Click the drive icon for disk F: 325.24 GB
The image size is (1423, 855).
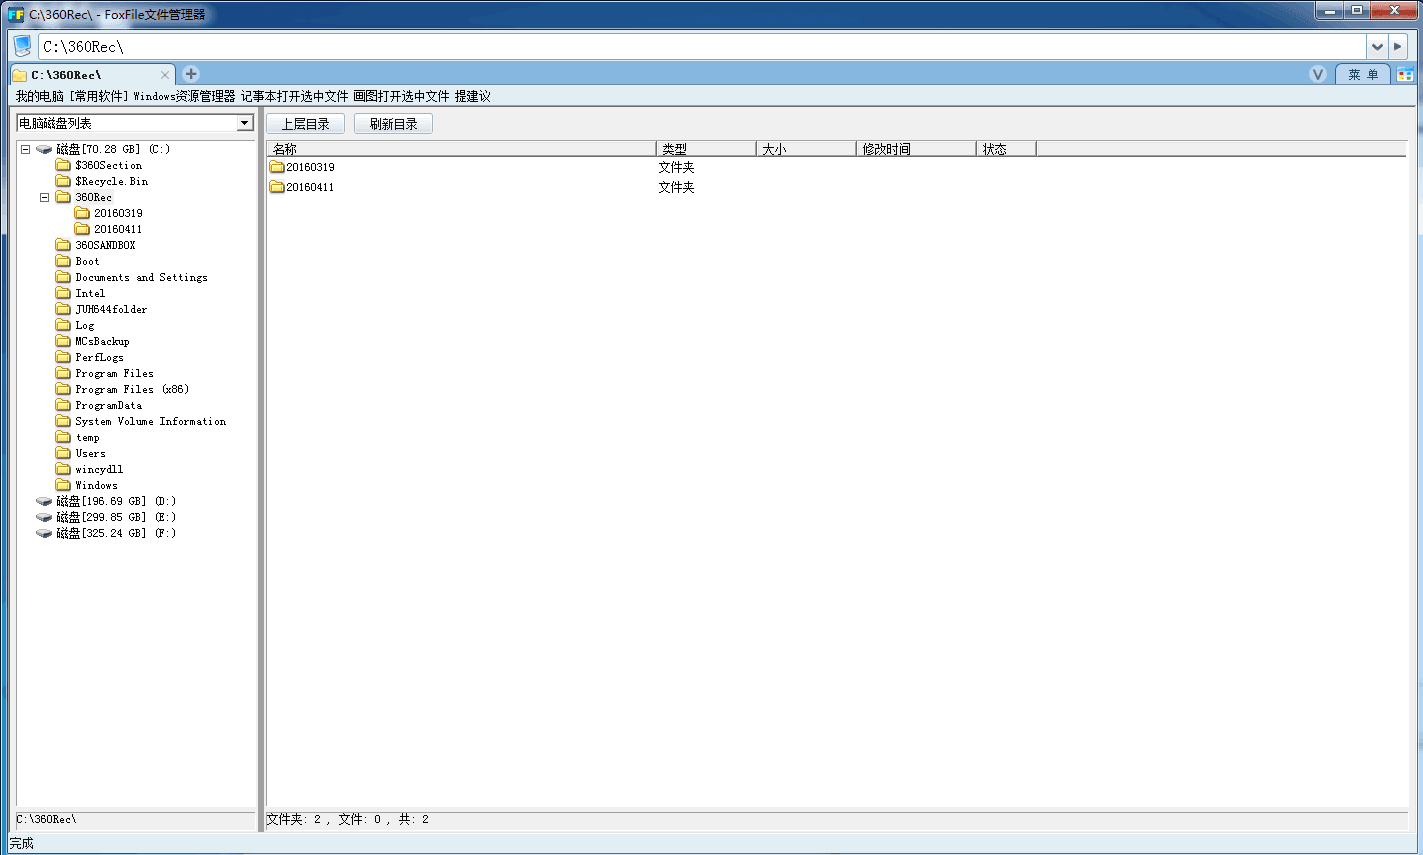pyautogui.click(x=44, y=533)
